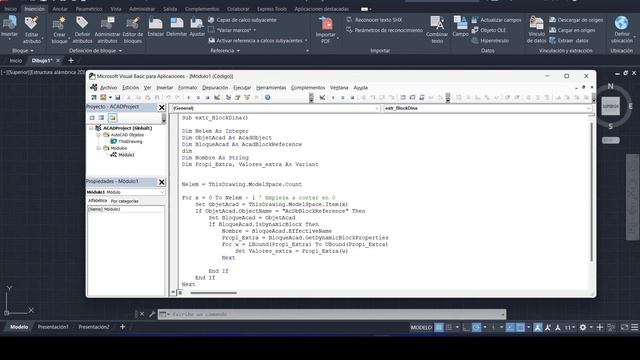The height and width of the screenshot is (360, 640).
Task: Select Por categorías properties tab
Action: 124,201
